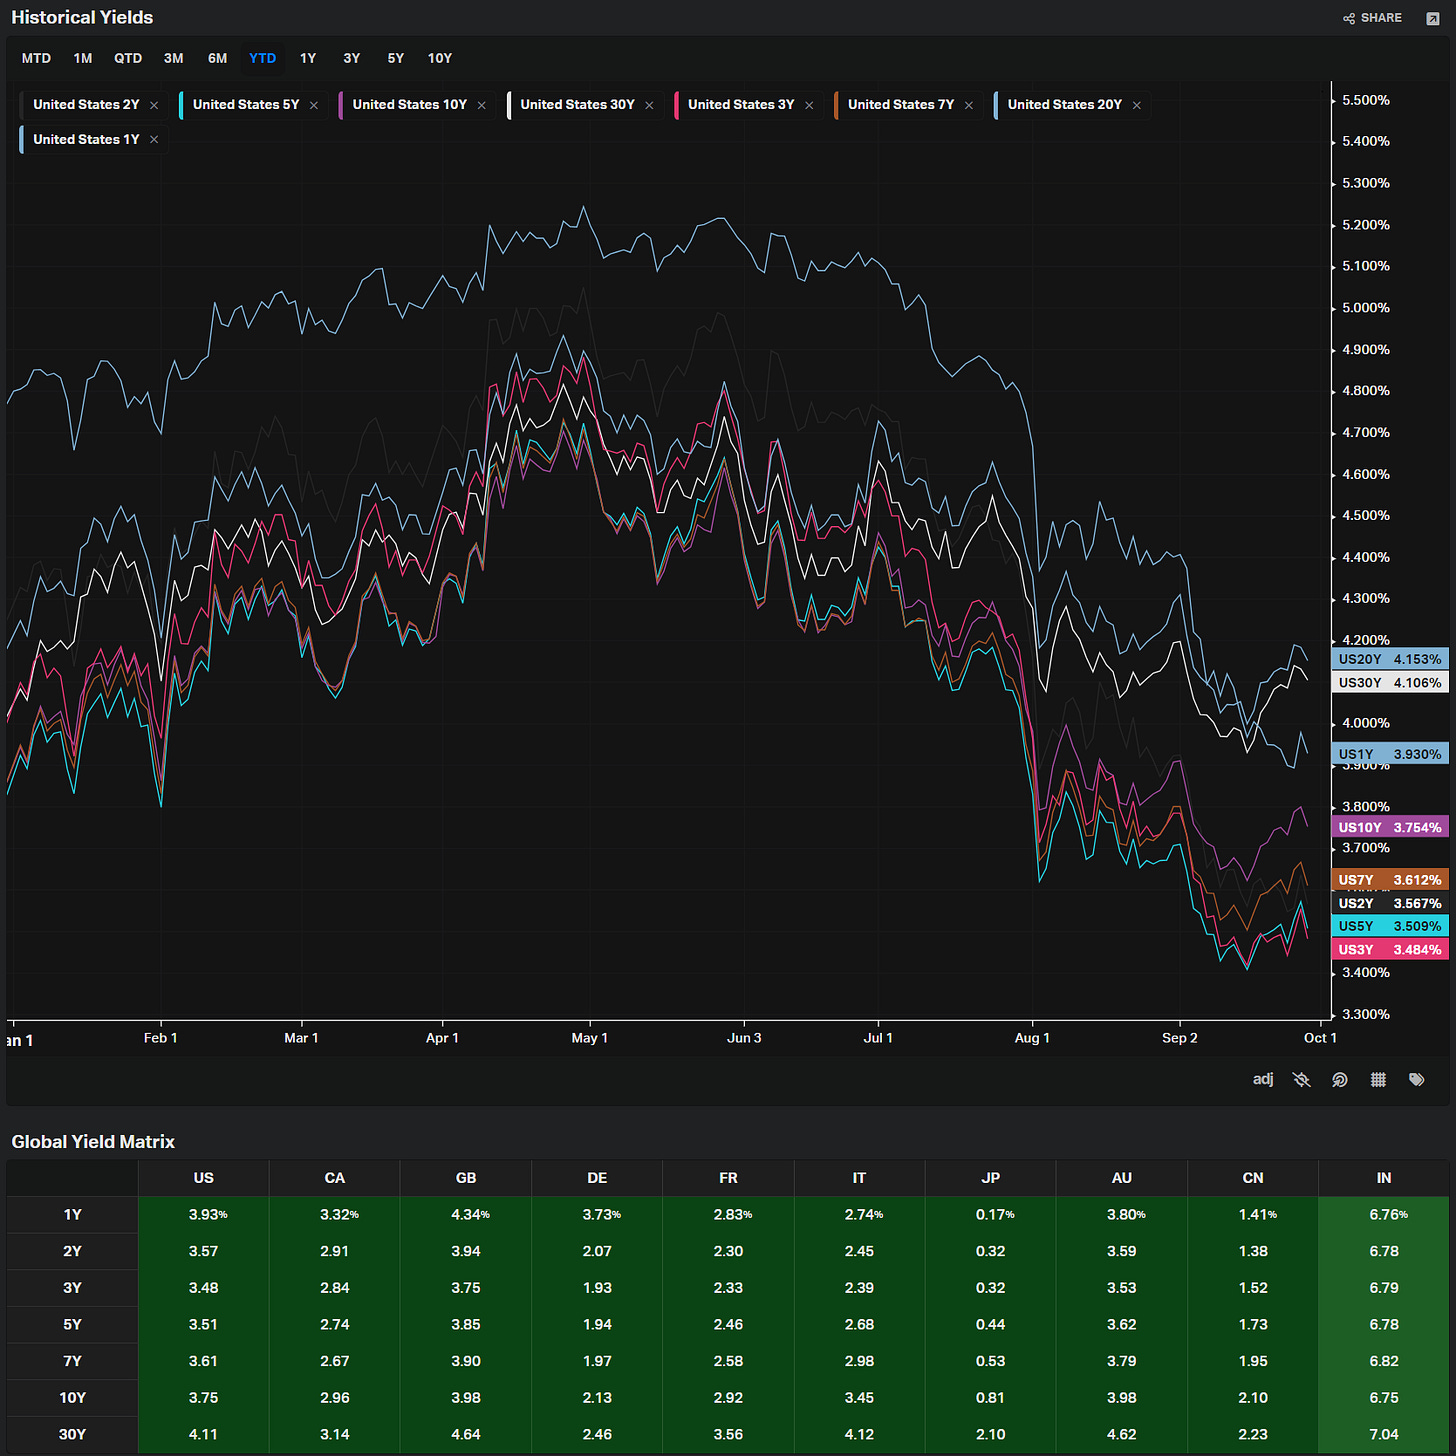Click the reset chart circular icon
The width and height of the screenshot is (1456, 1456).
pos(1340,1079)
